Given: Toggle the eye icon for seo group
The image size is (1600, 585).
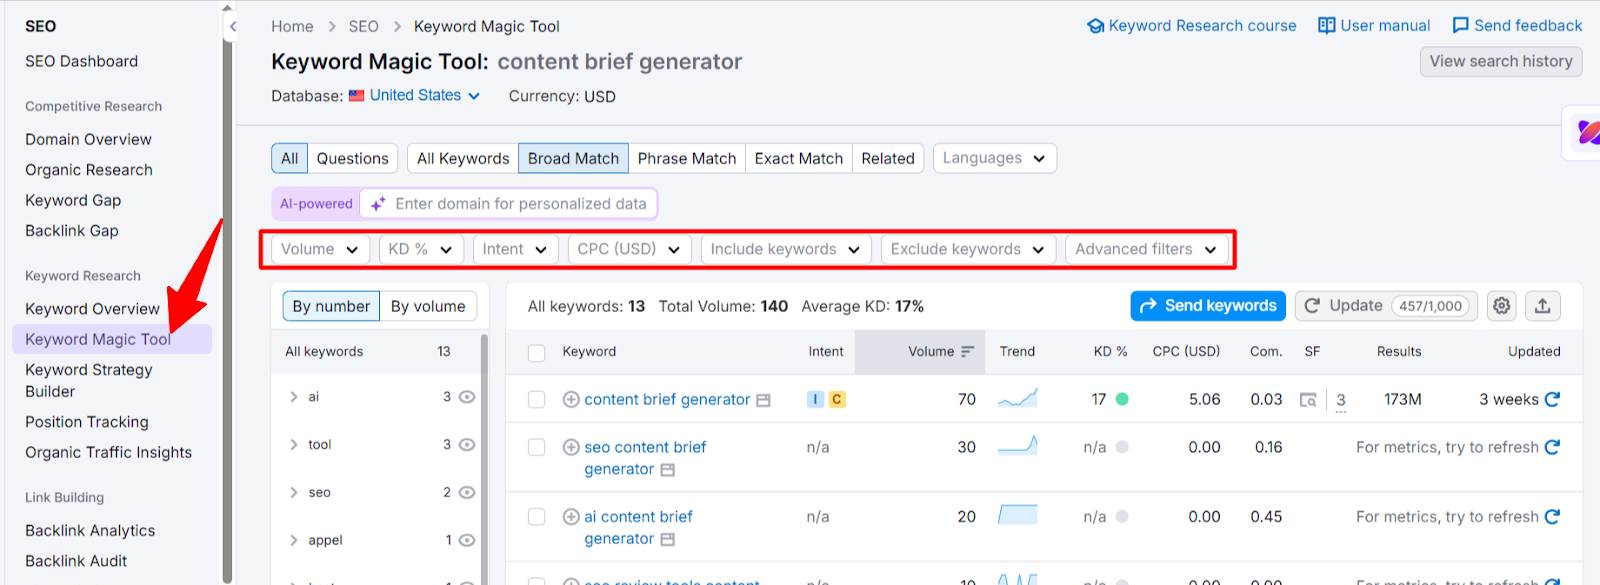Looking at the screenshot, I should (x=467, y=493).
